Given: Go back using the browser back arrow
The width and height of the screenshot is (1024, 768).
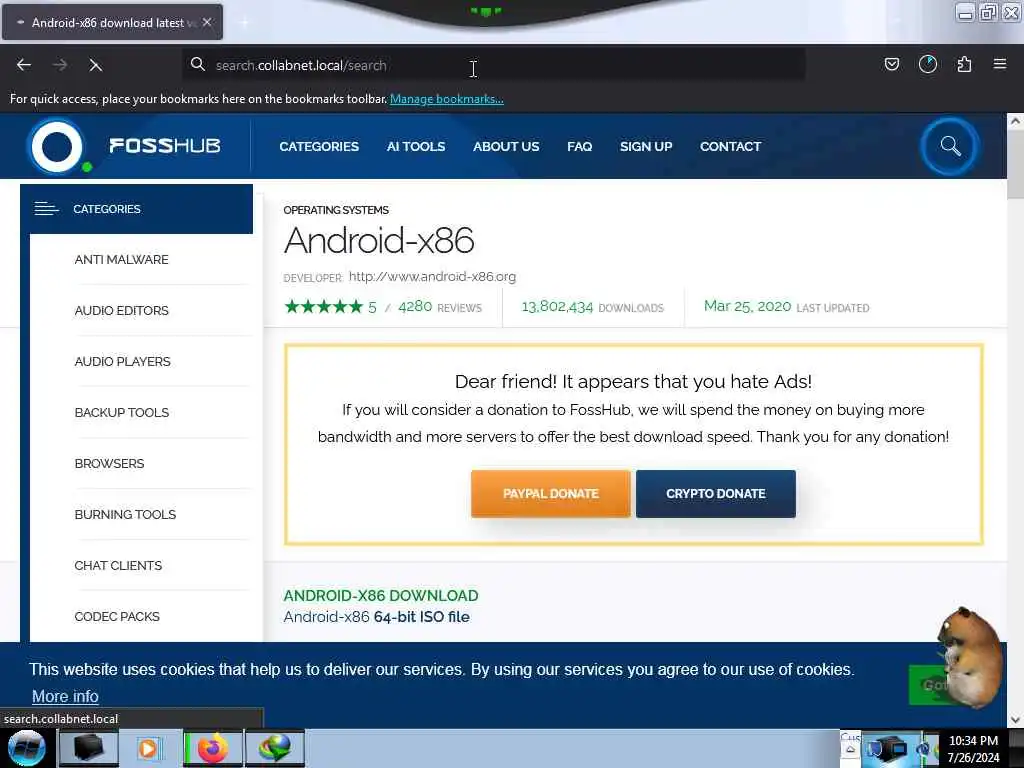Looking at the screenshot, I should pyautogui.click(x=24, y=65).
